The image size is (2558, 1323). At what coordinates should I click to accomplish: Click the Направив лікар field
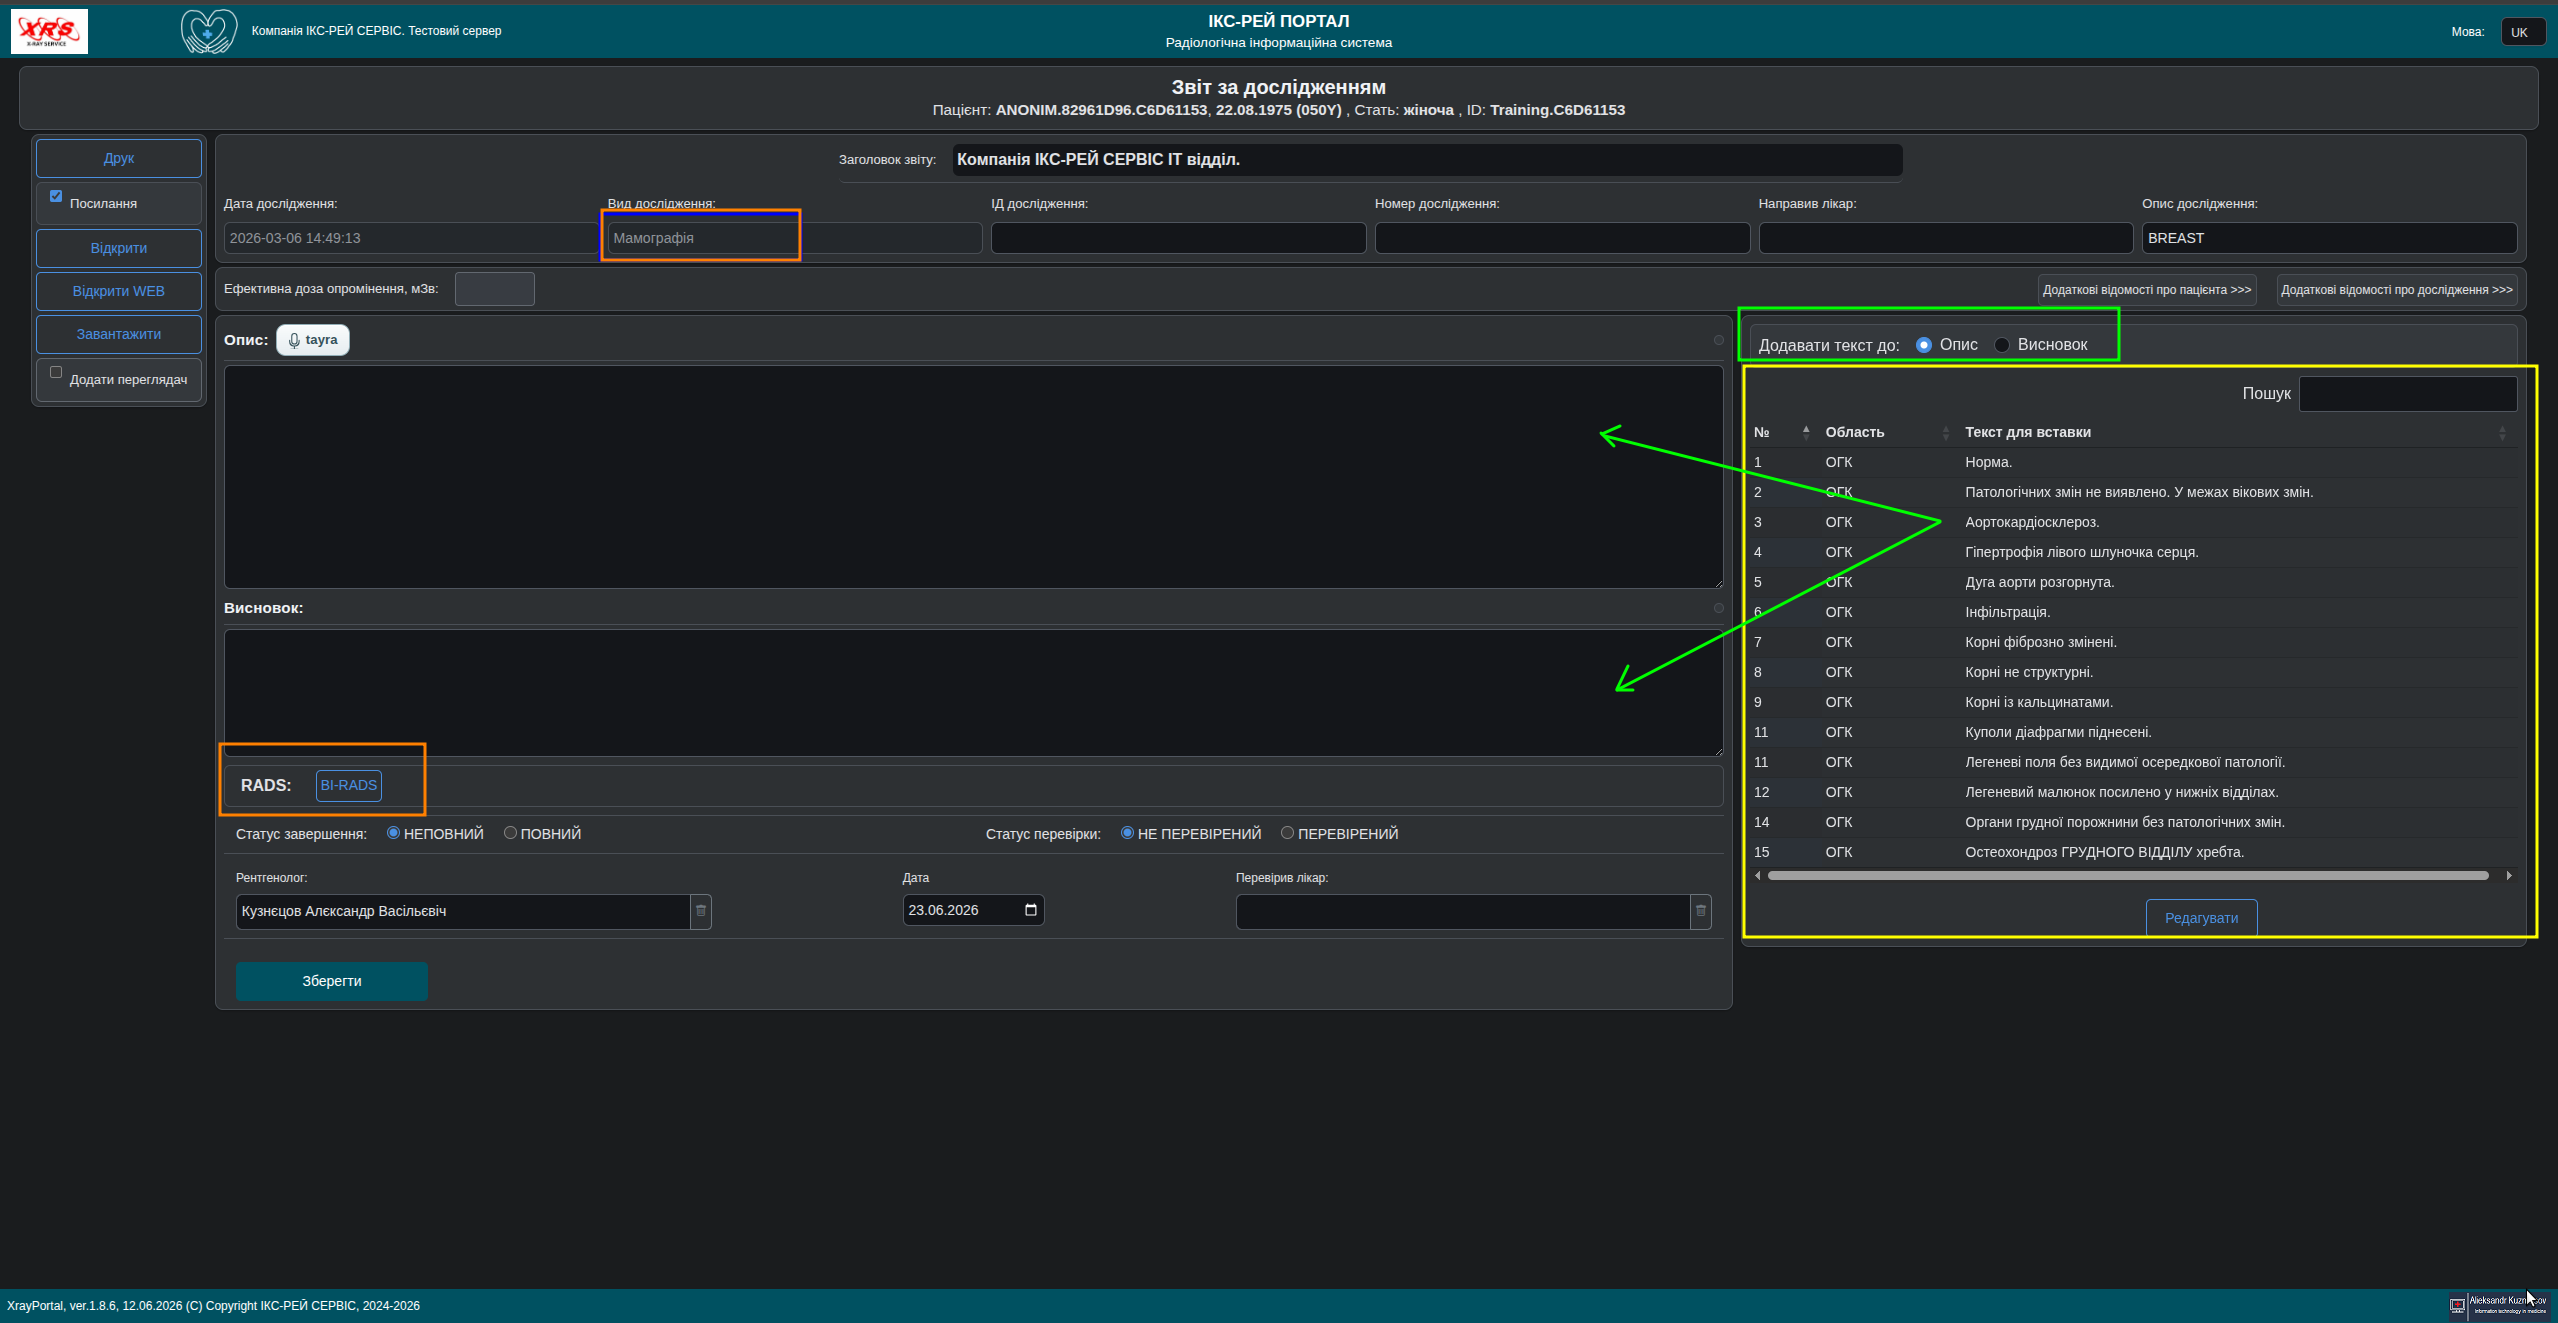(1946, 238)
